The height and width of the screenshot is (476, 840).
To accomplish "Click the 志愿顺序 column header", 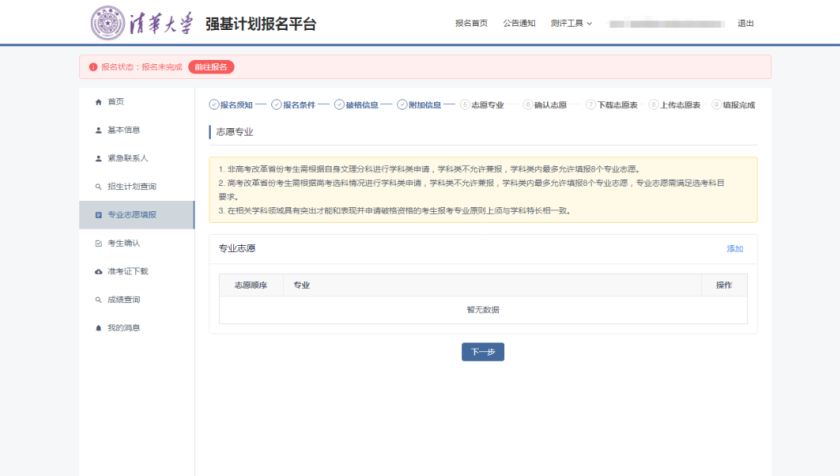I will 251,285.
